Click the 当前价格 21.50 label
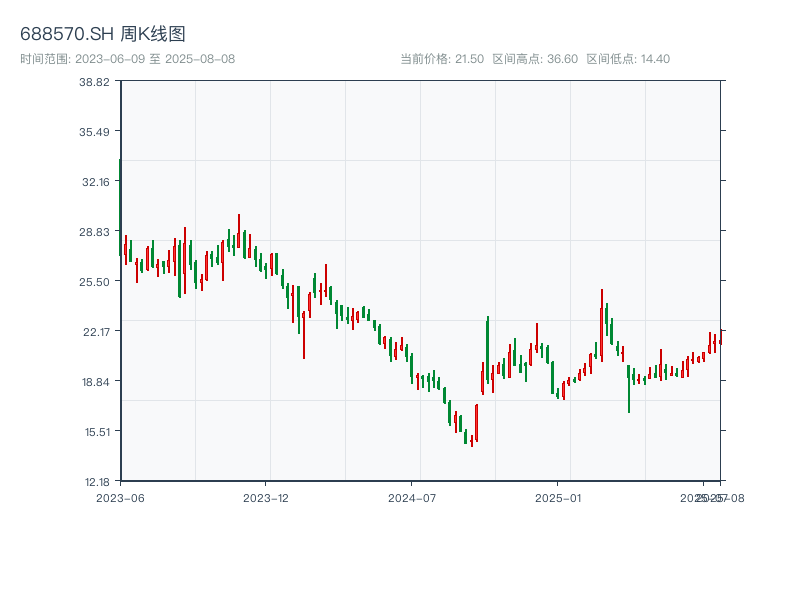Image resolution: width=800 pixels, height=600 pixels. (442, 59)
